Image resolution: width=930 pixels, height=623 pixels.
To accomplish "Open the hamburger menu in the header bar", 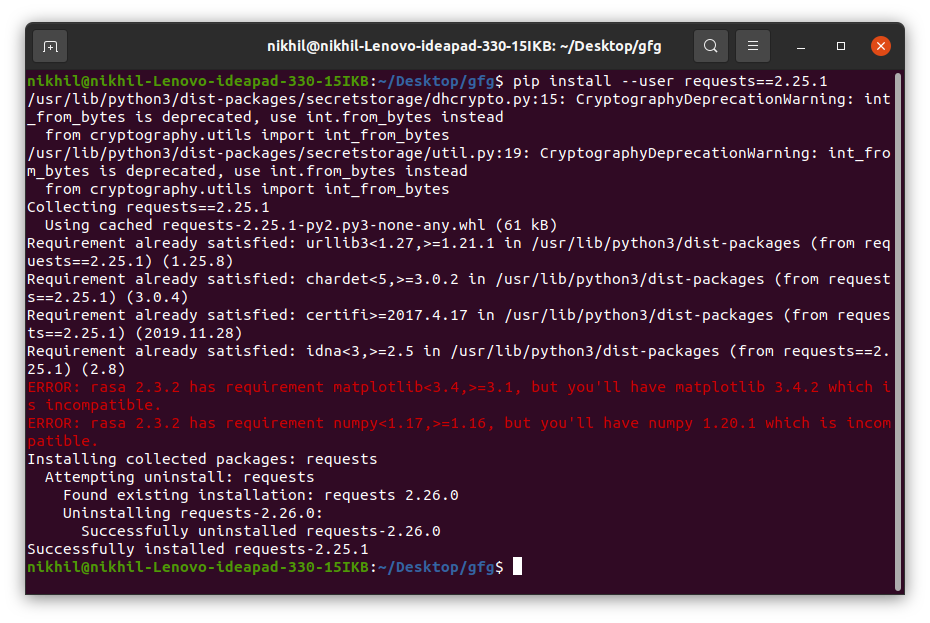I will tap(752, 46).
